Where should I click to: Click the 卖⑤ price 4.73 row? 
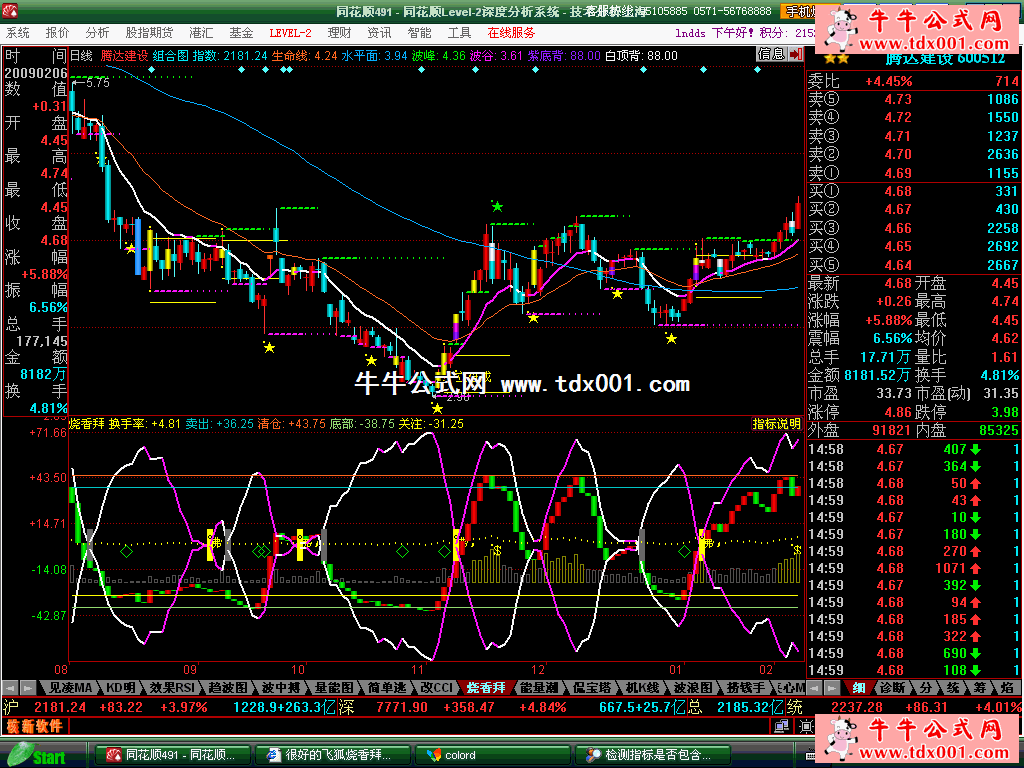click(914, 99)
